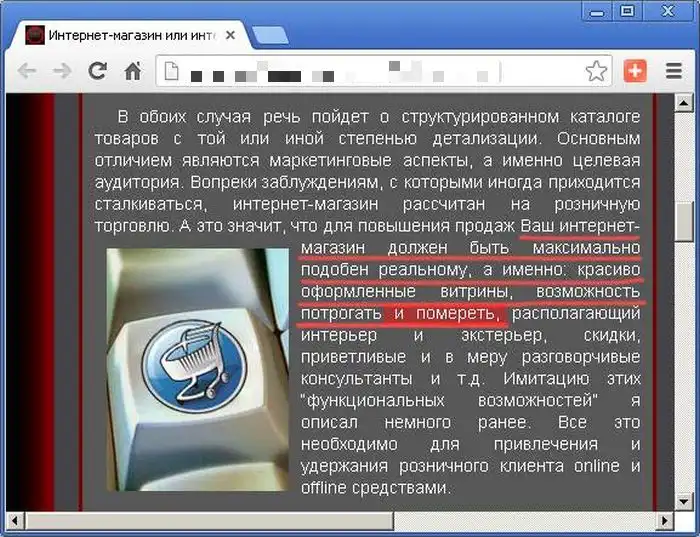Screen dimensions: 700x537
Task: Click the horizontal scrollbar left arrow
Action: (15, 521)
